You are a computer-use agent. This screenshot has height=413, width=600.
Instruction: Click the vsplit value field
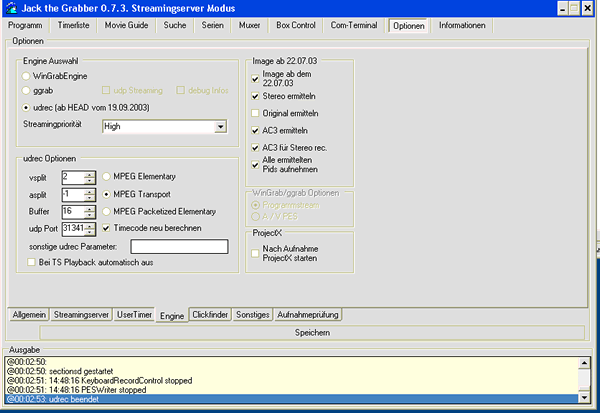[x=73, y=178]
